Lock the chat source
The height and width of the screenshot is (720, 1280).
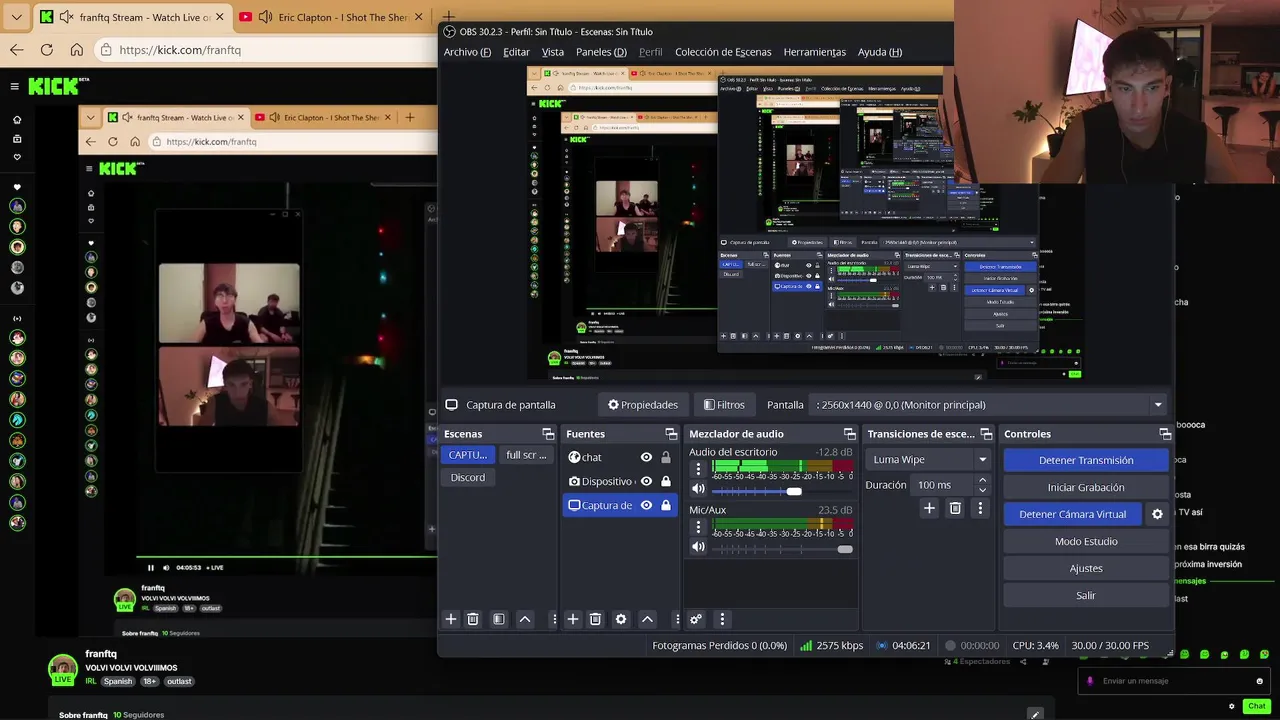[x=666, y=457]
